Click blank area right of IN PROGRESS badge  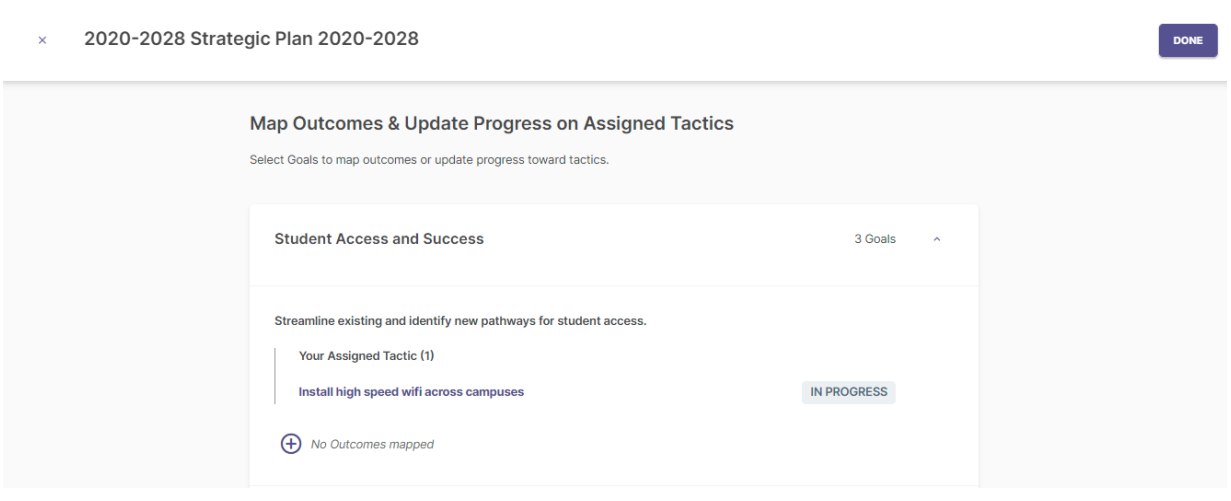(935, 392)
